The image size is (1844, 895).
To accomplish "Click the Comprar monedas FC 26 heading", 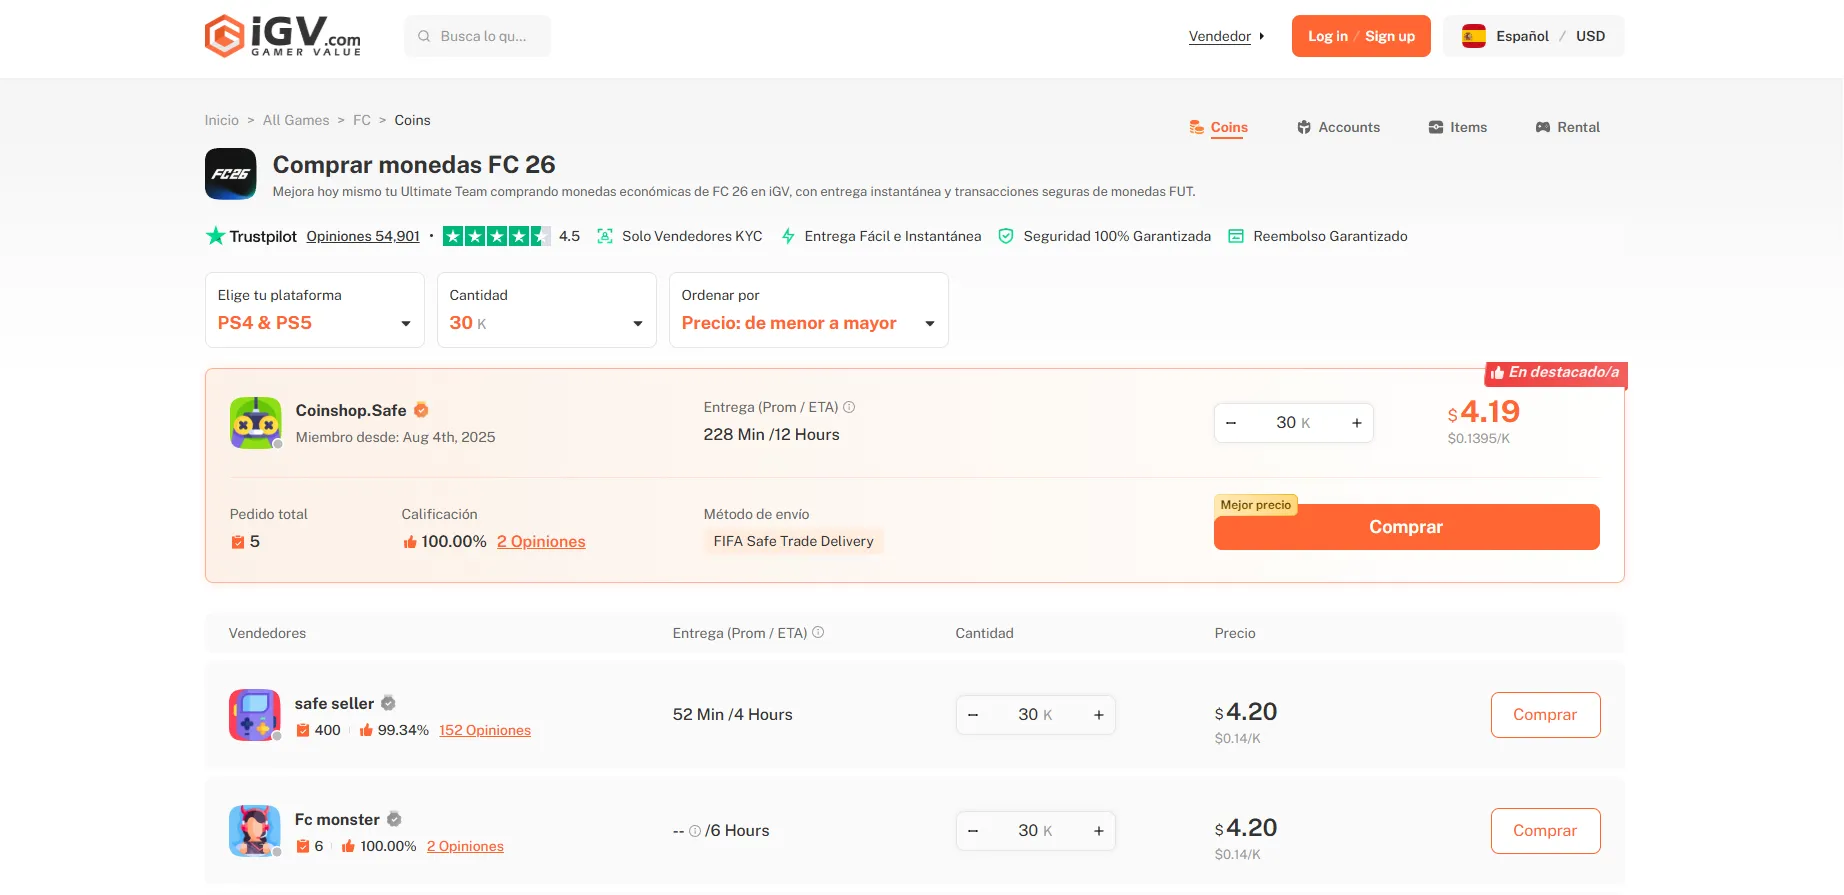I will click(414, 164).
